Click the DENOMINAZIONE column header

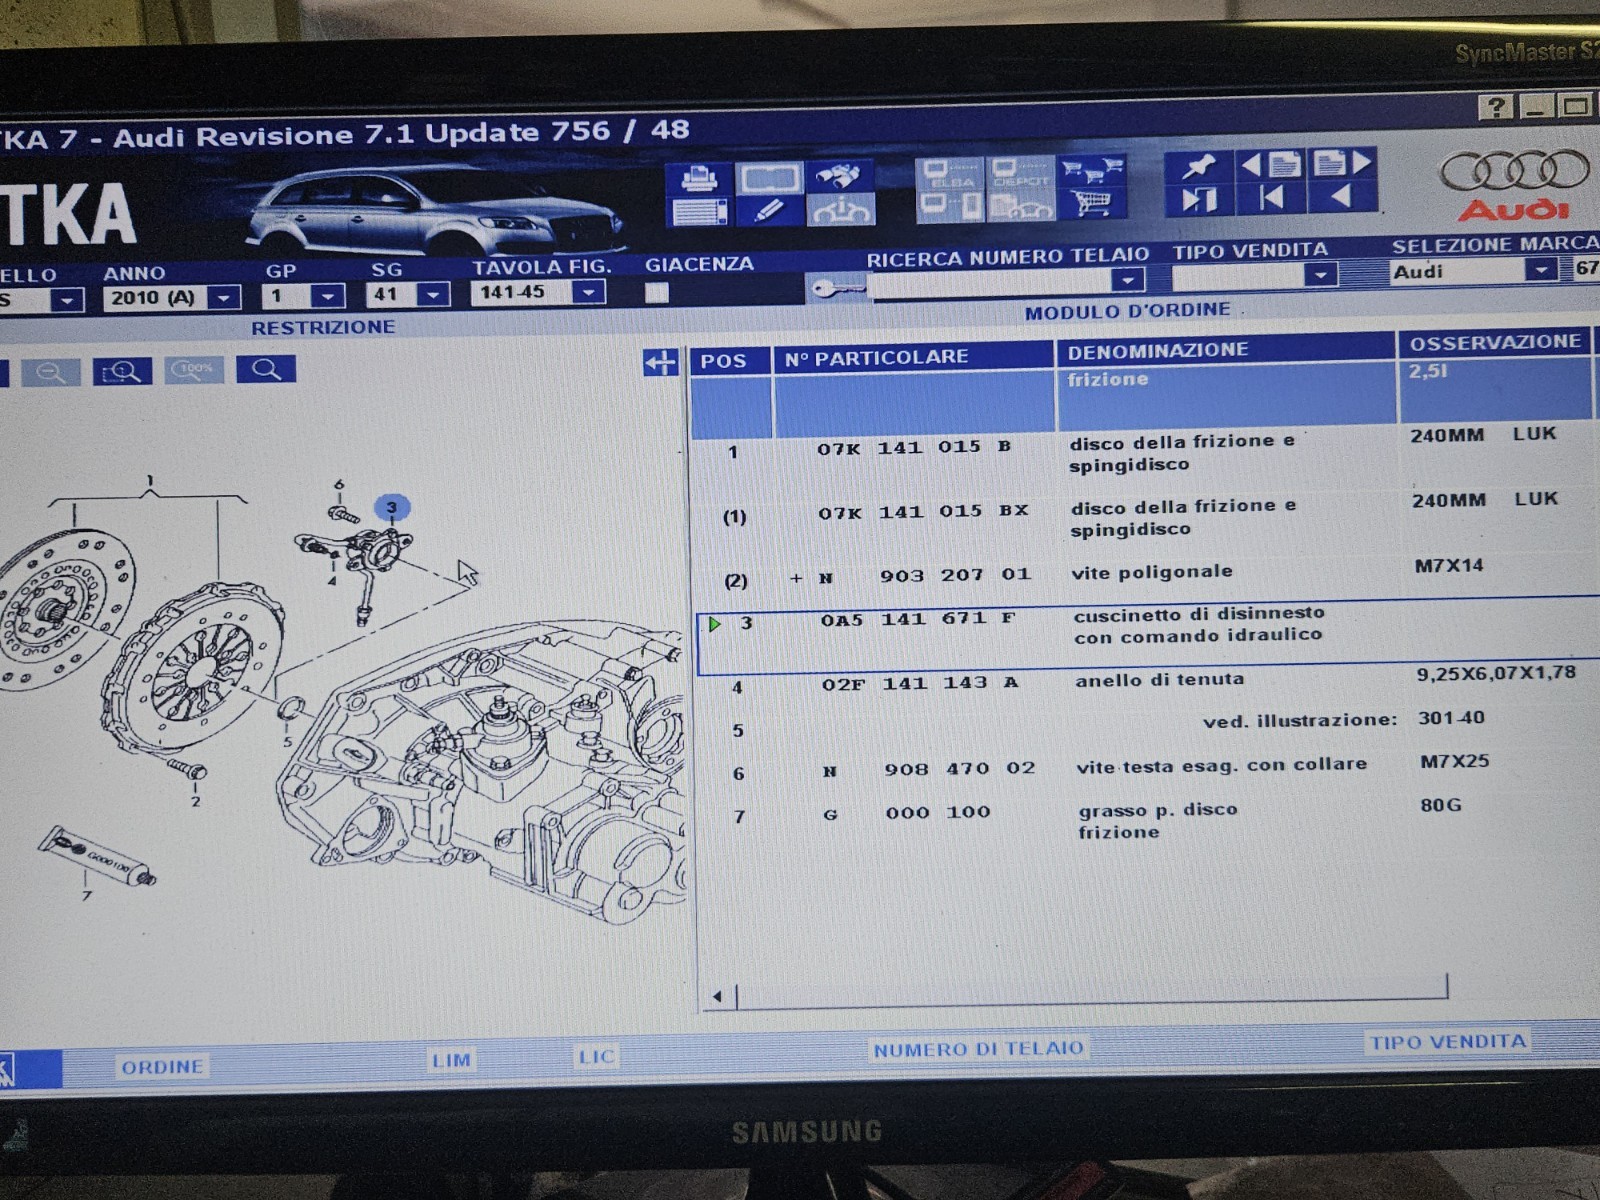[1225, 350]
